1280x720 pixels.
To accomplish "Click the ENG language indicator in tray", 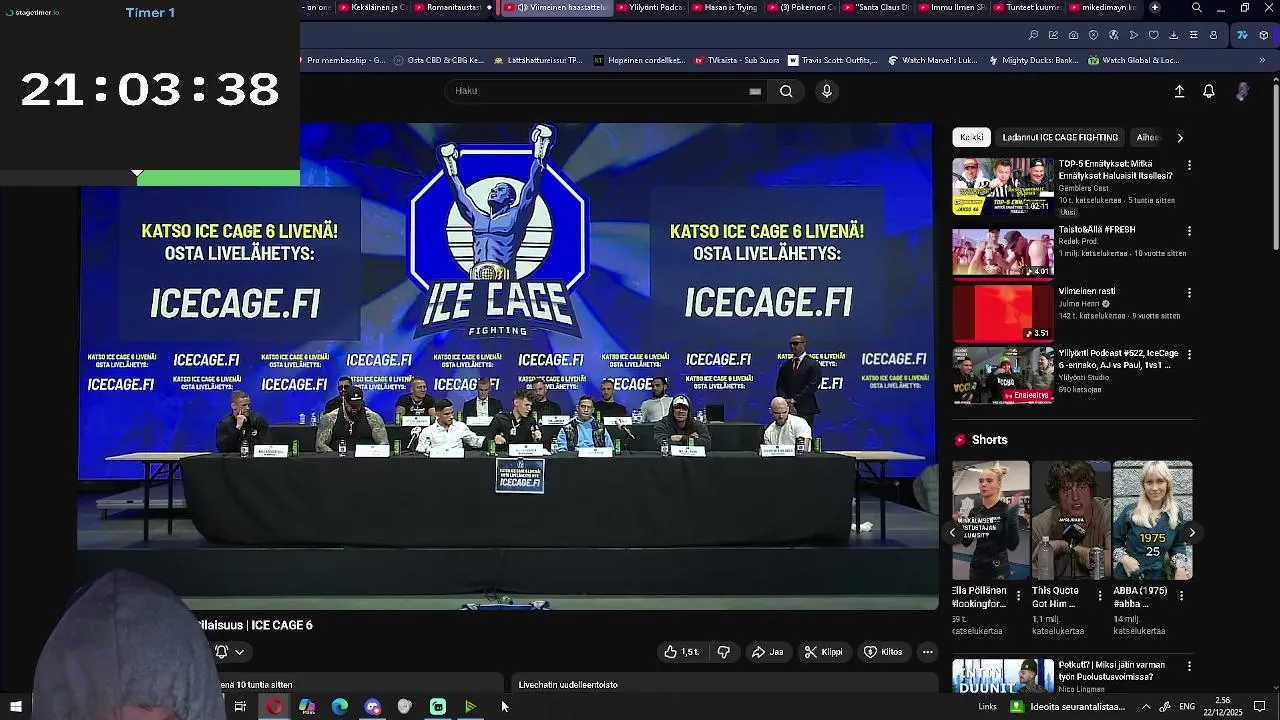I will [x=1187, y=707].
